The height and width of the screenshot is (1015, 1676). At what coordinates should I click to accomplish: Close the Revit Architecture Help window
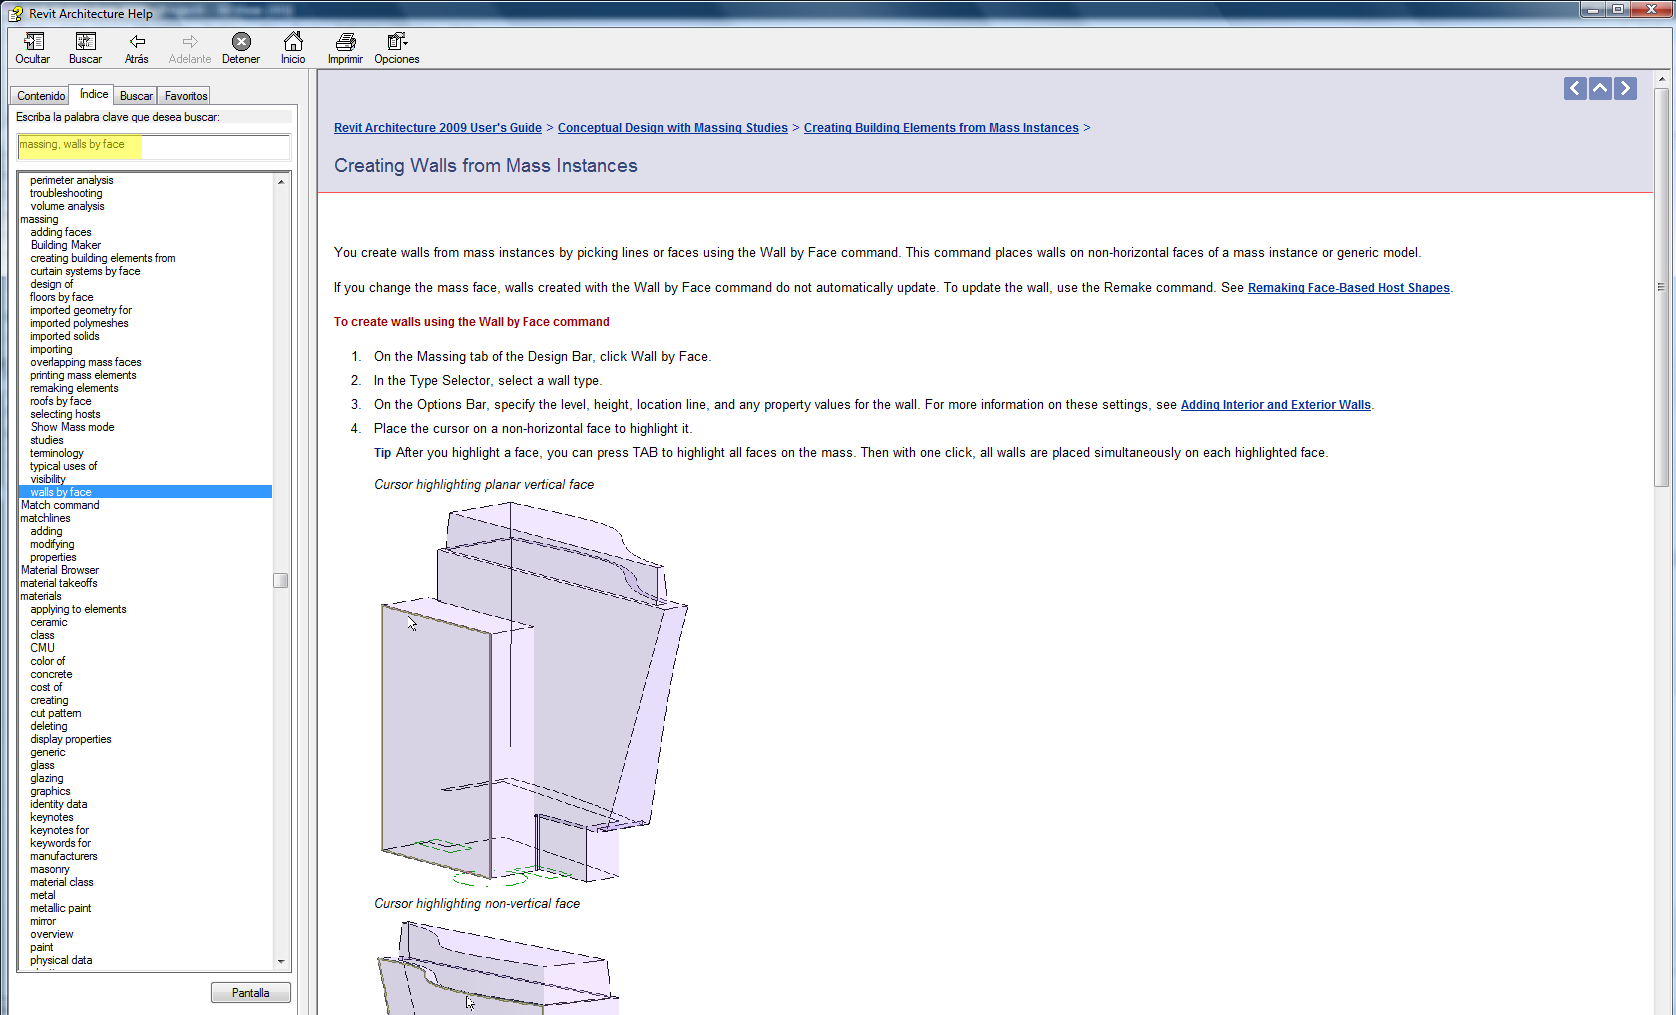pyautogui.click(x=1651, y=9)
